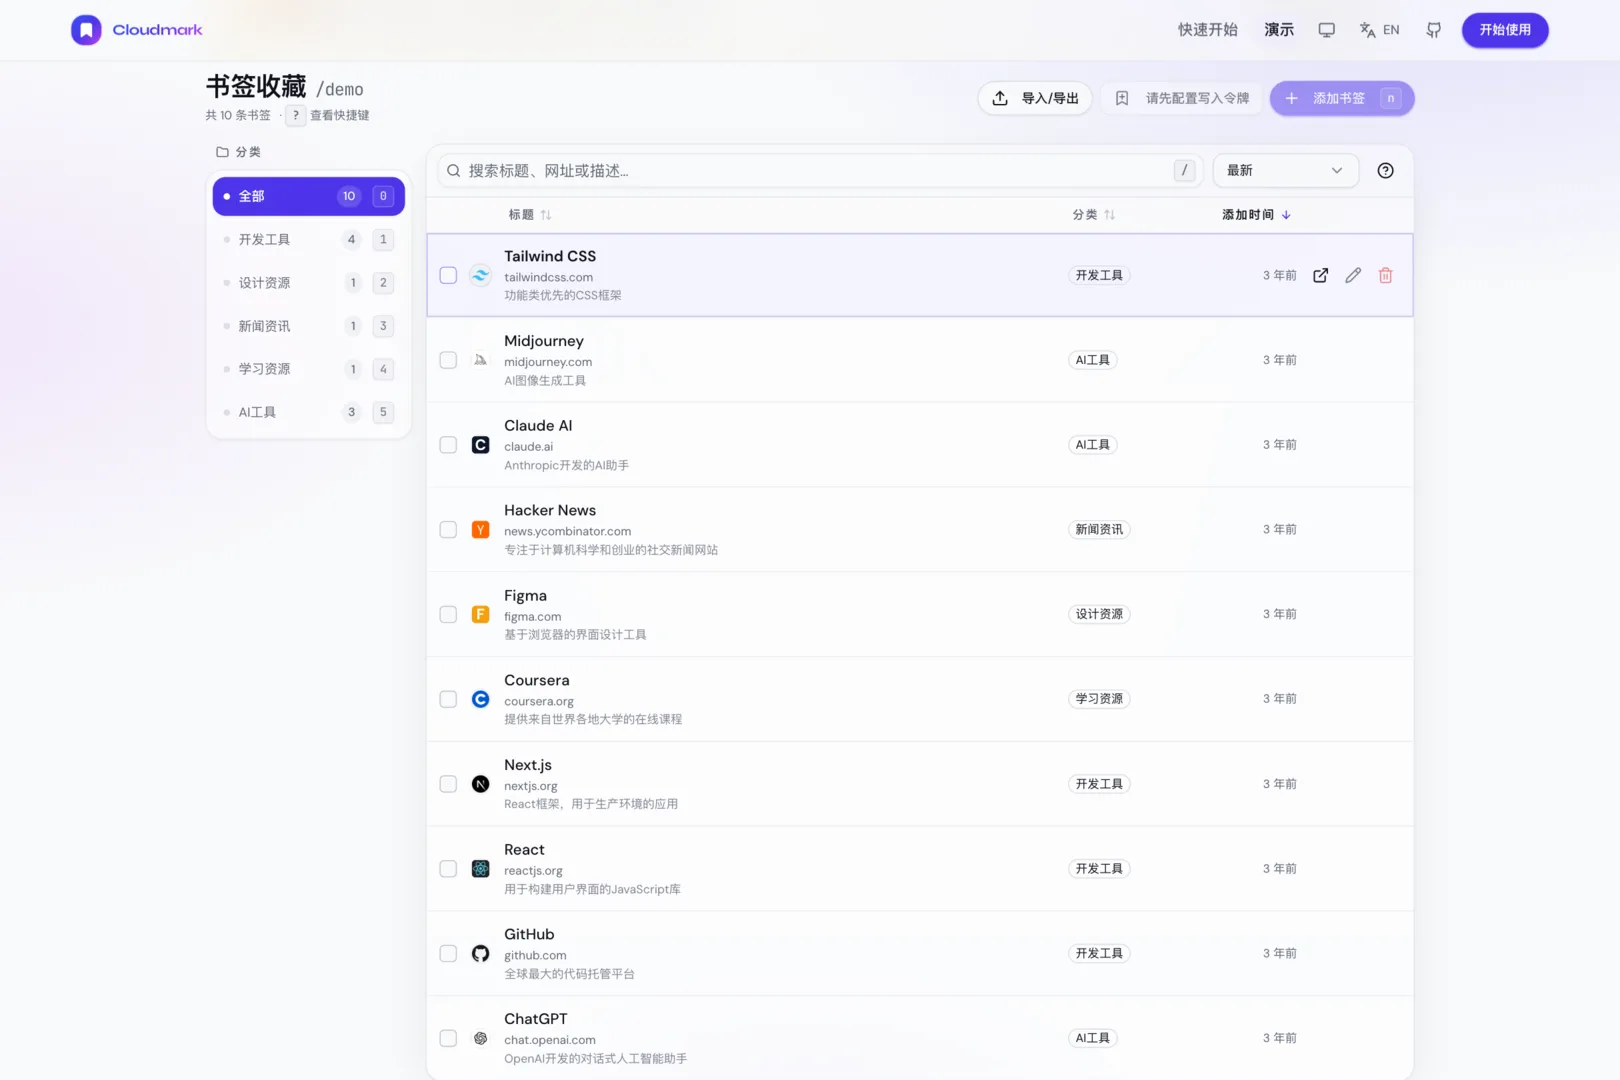Select the Figma row checkbox
Image resolution: width=1620 pixels, height=1080 pixels.
pos(448,614)
